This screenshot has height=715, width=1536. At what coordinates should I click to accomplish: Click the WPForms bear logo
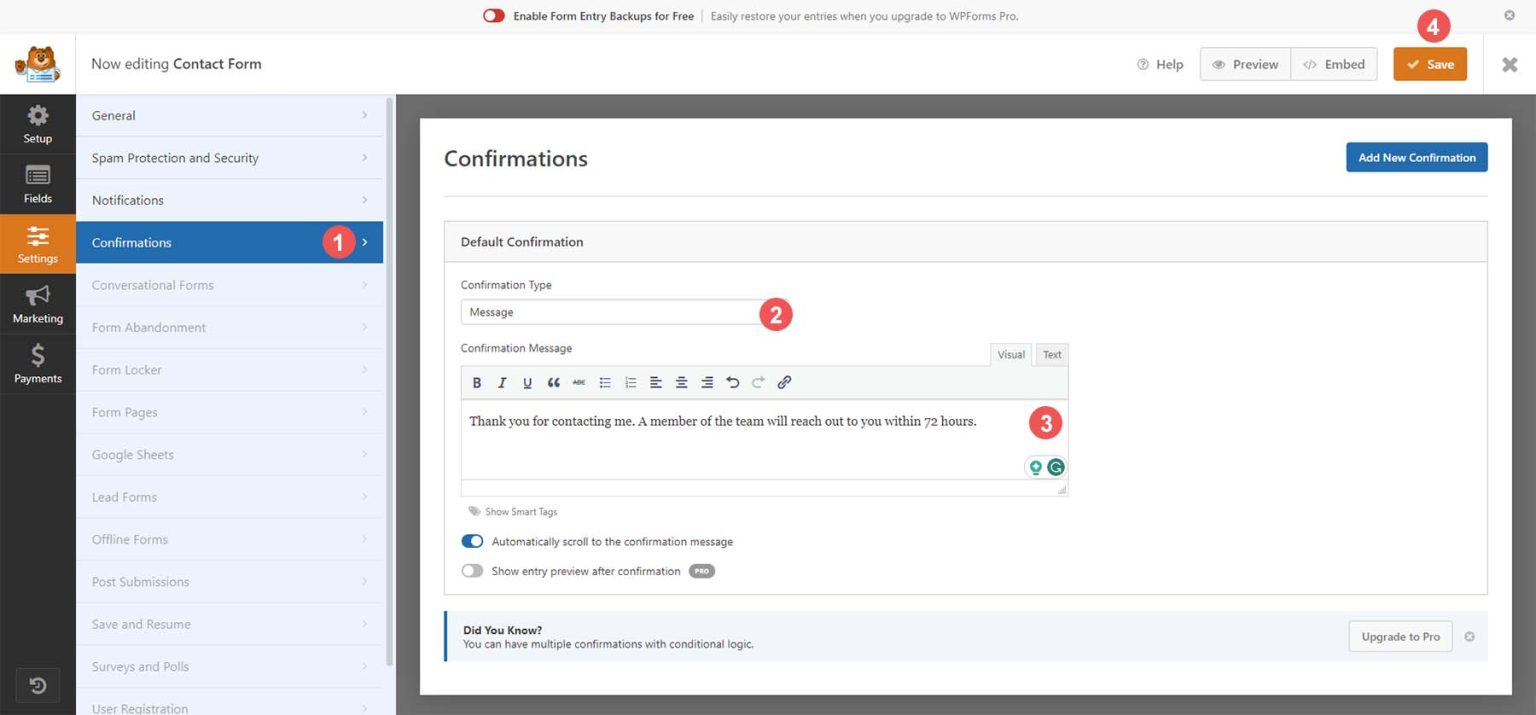(37, 63)
